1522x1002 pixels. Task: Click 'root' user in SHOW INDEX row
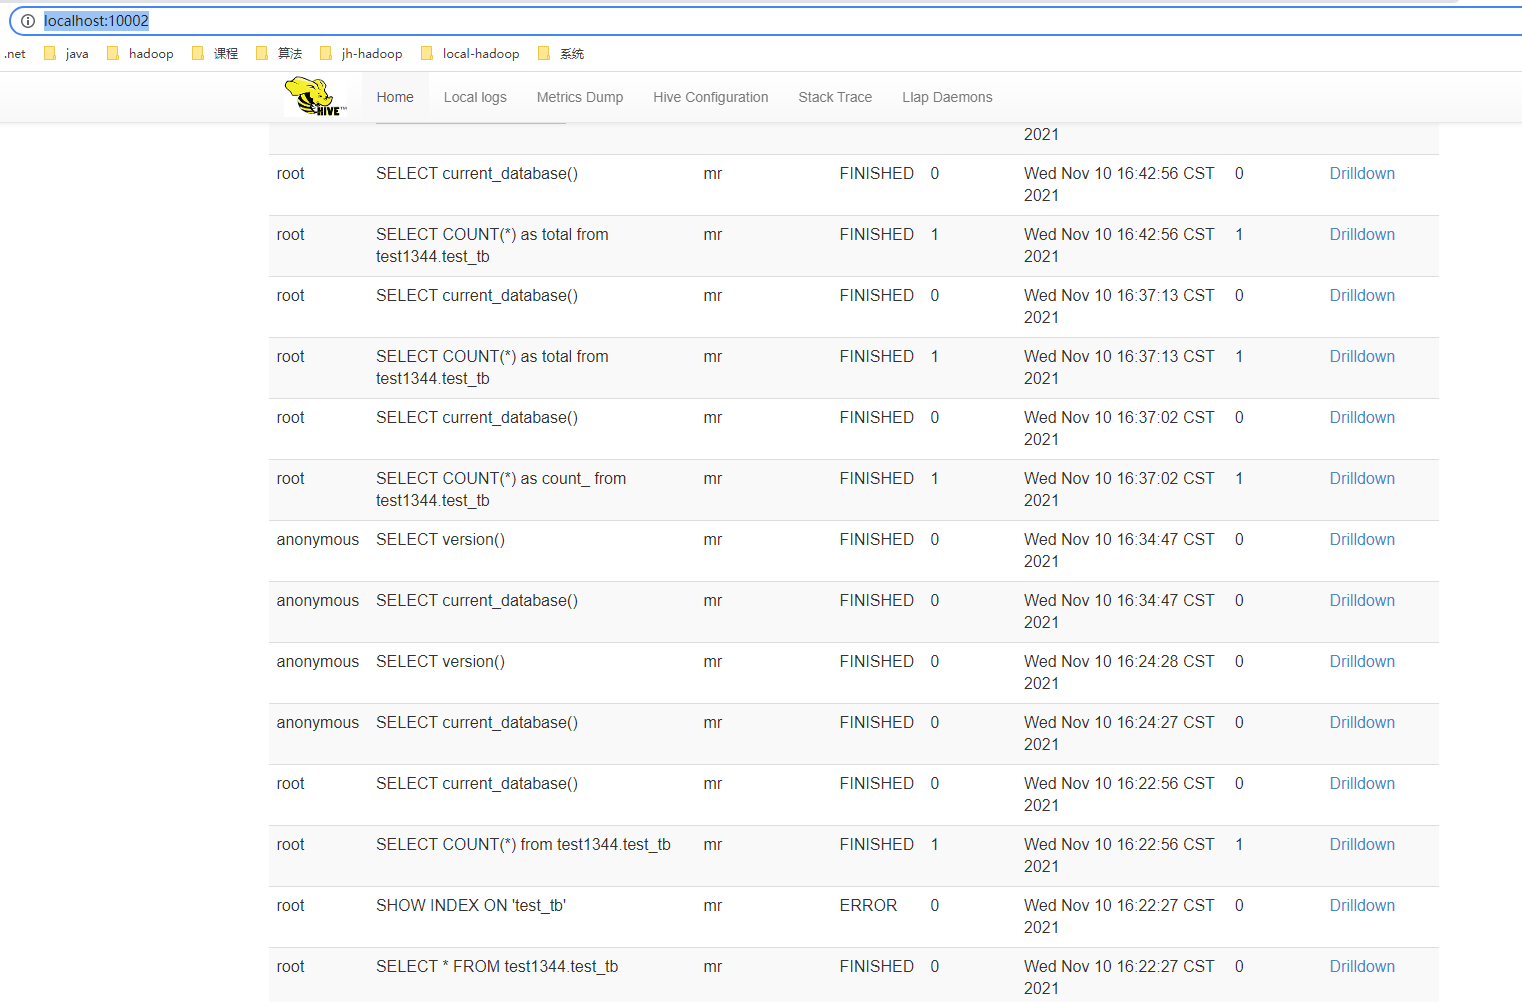coord(291,906)
